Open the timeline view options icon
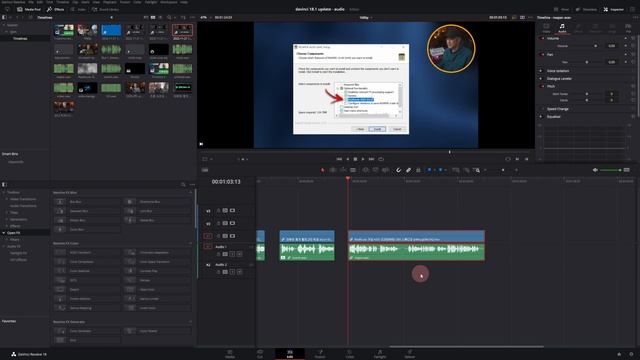Viewport: 640px width, 360px height. [205, 170]
